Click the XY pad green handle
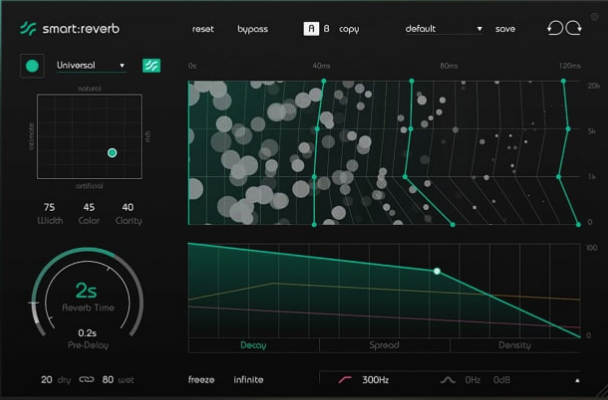 112,153
